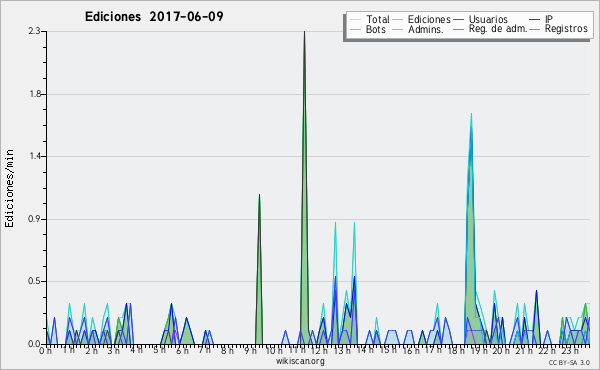Click the 2.3 y-axis value

point(34,31)
